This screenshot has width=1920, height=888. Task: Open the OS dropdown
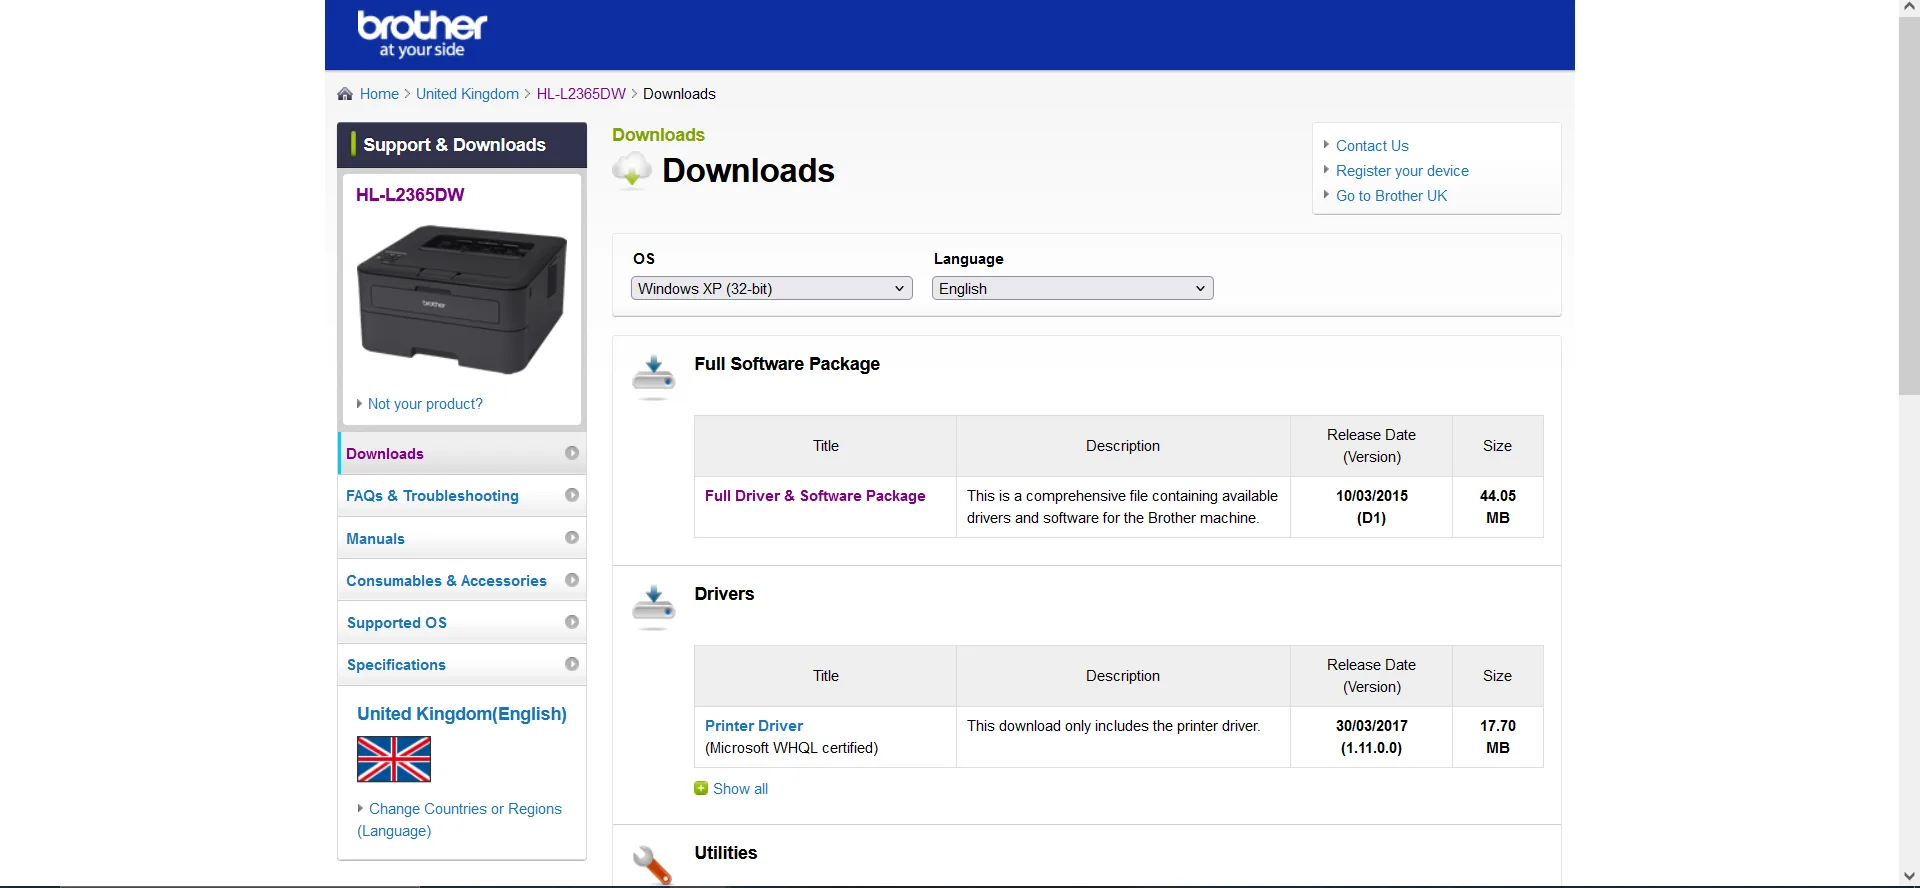point(771,289)
